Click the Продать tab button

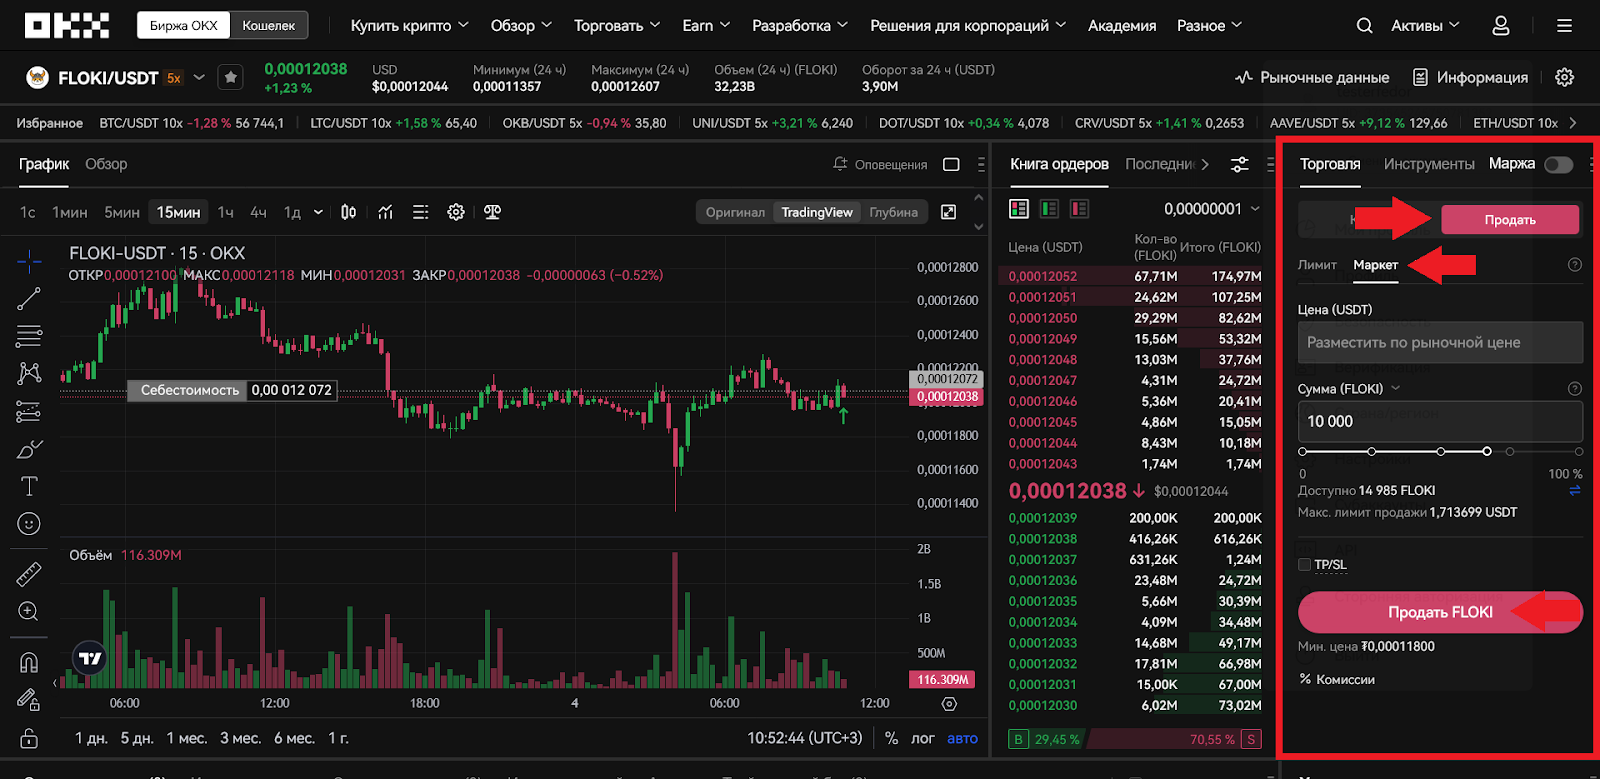click(1510, 220)
